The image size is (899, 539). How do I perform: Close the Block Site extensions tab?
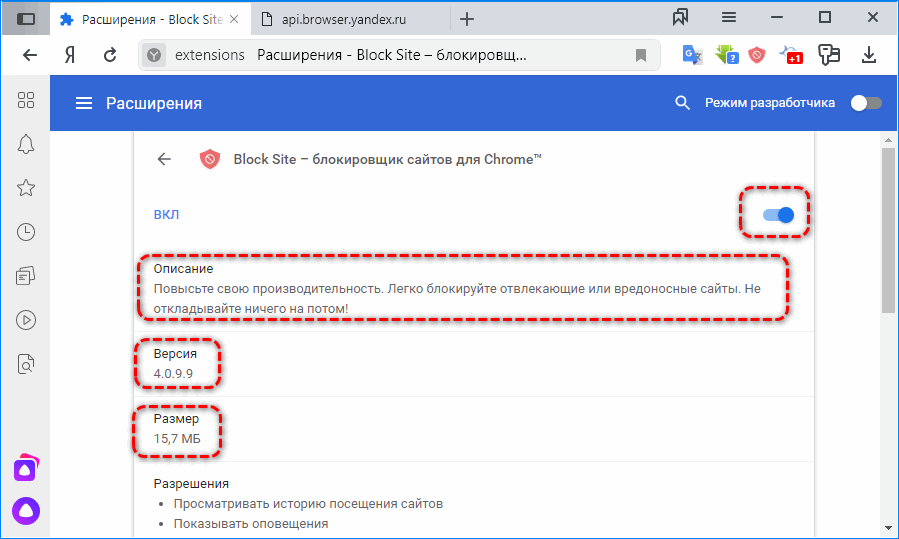(x=234, y=19)
